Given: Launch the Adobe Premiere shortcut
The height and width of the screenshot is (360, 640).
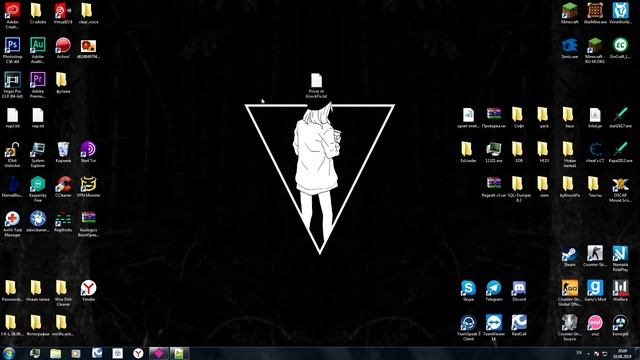Looking at the screenshot, I should 38,84.
